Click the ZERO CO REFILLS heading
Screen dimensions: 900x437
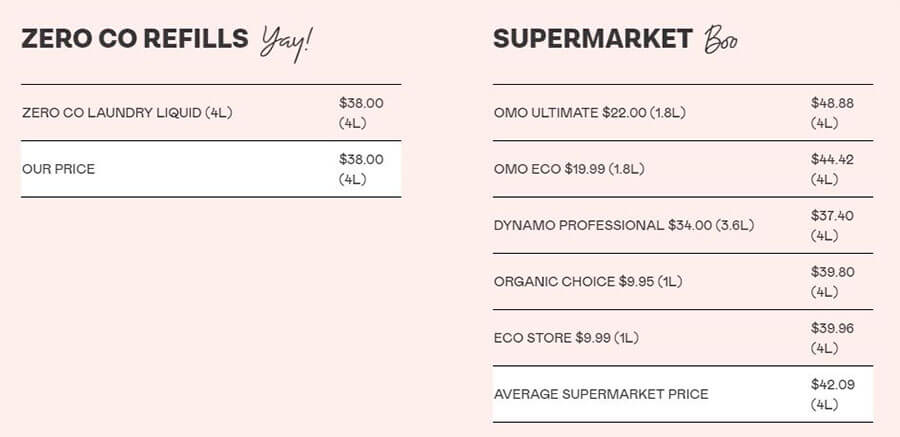coord(135,38)
